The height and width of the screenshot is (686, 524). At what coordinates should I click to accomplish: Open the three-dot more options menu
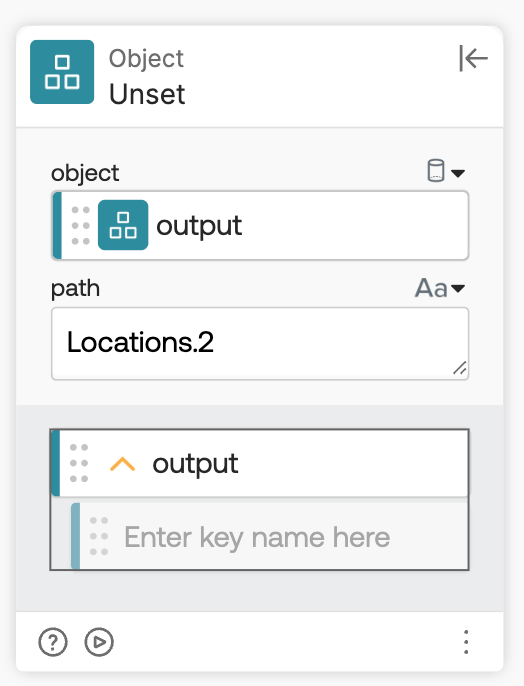tap(466, 642)
